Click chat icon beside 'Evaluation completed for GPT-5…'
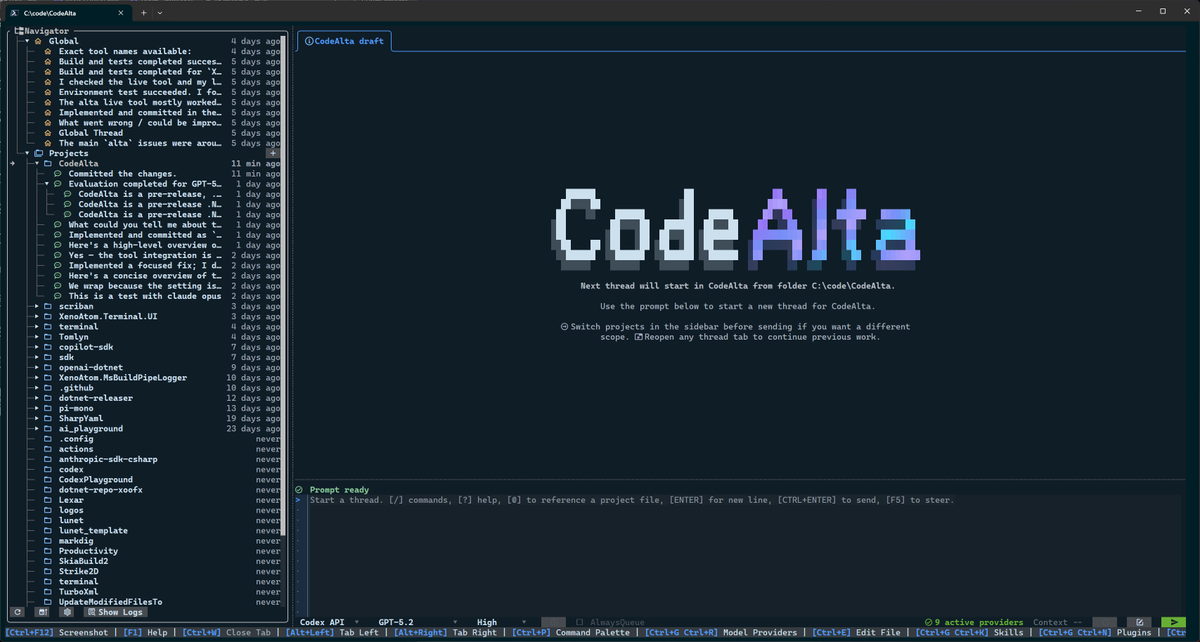This screenshot has width=1200, height=642. click(58, 184)
